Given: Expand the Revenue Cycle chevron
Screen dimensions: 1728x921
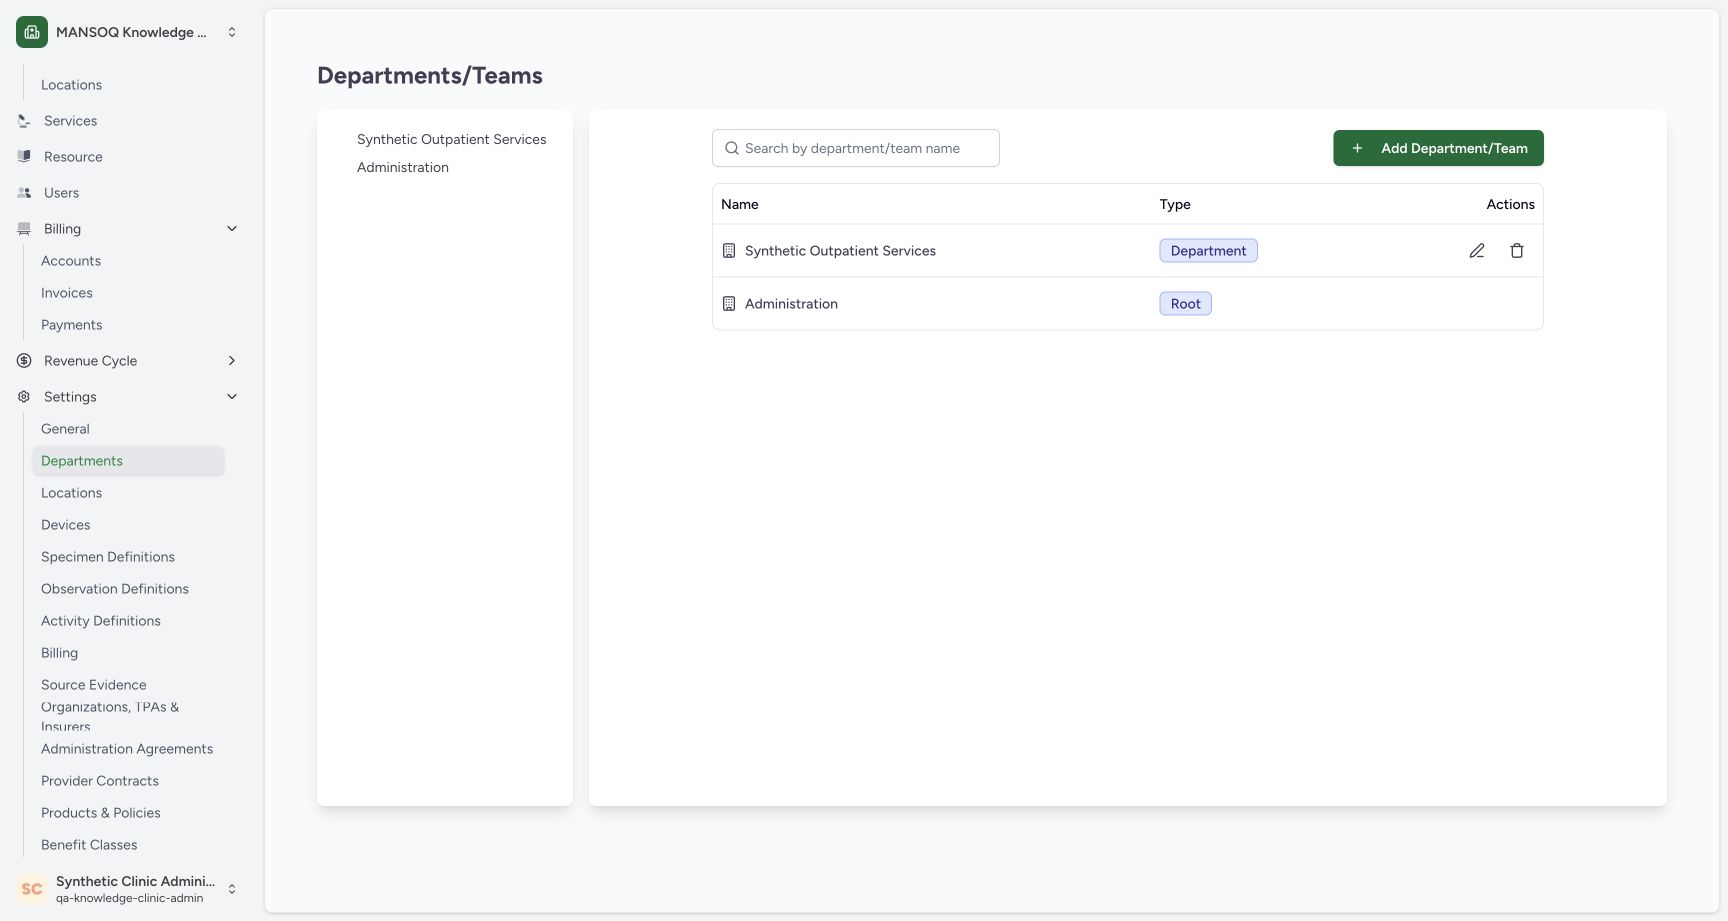Looking at the screenshot, I should 232,361.
